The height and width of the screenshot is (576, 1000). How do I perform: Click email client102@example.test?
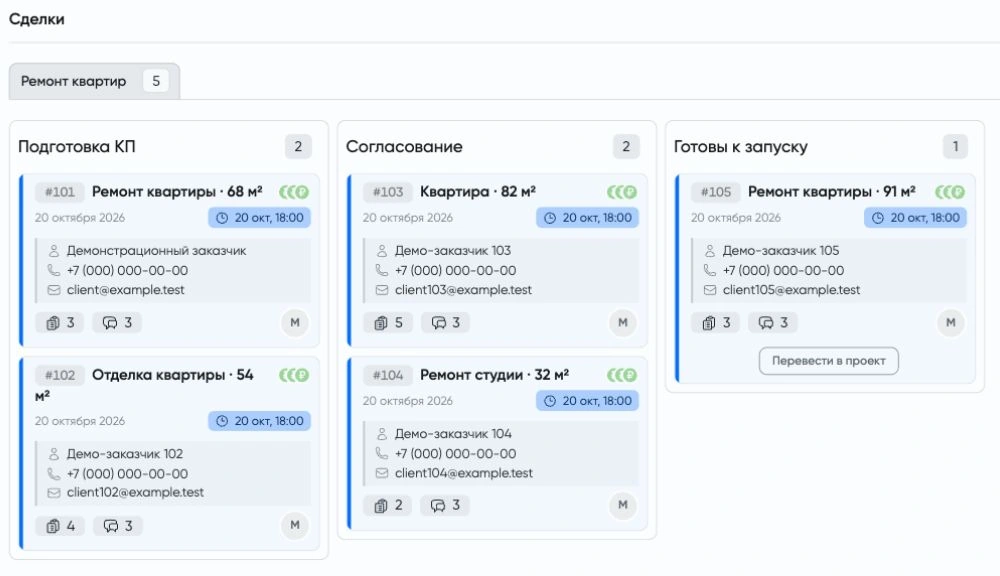click(x=135, y=492)
